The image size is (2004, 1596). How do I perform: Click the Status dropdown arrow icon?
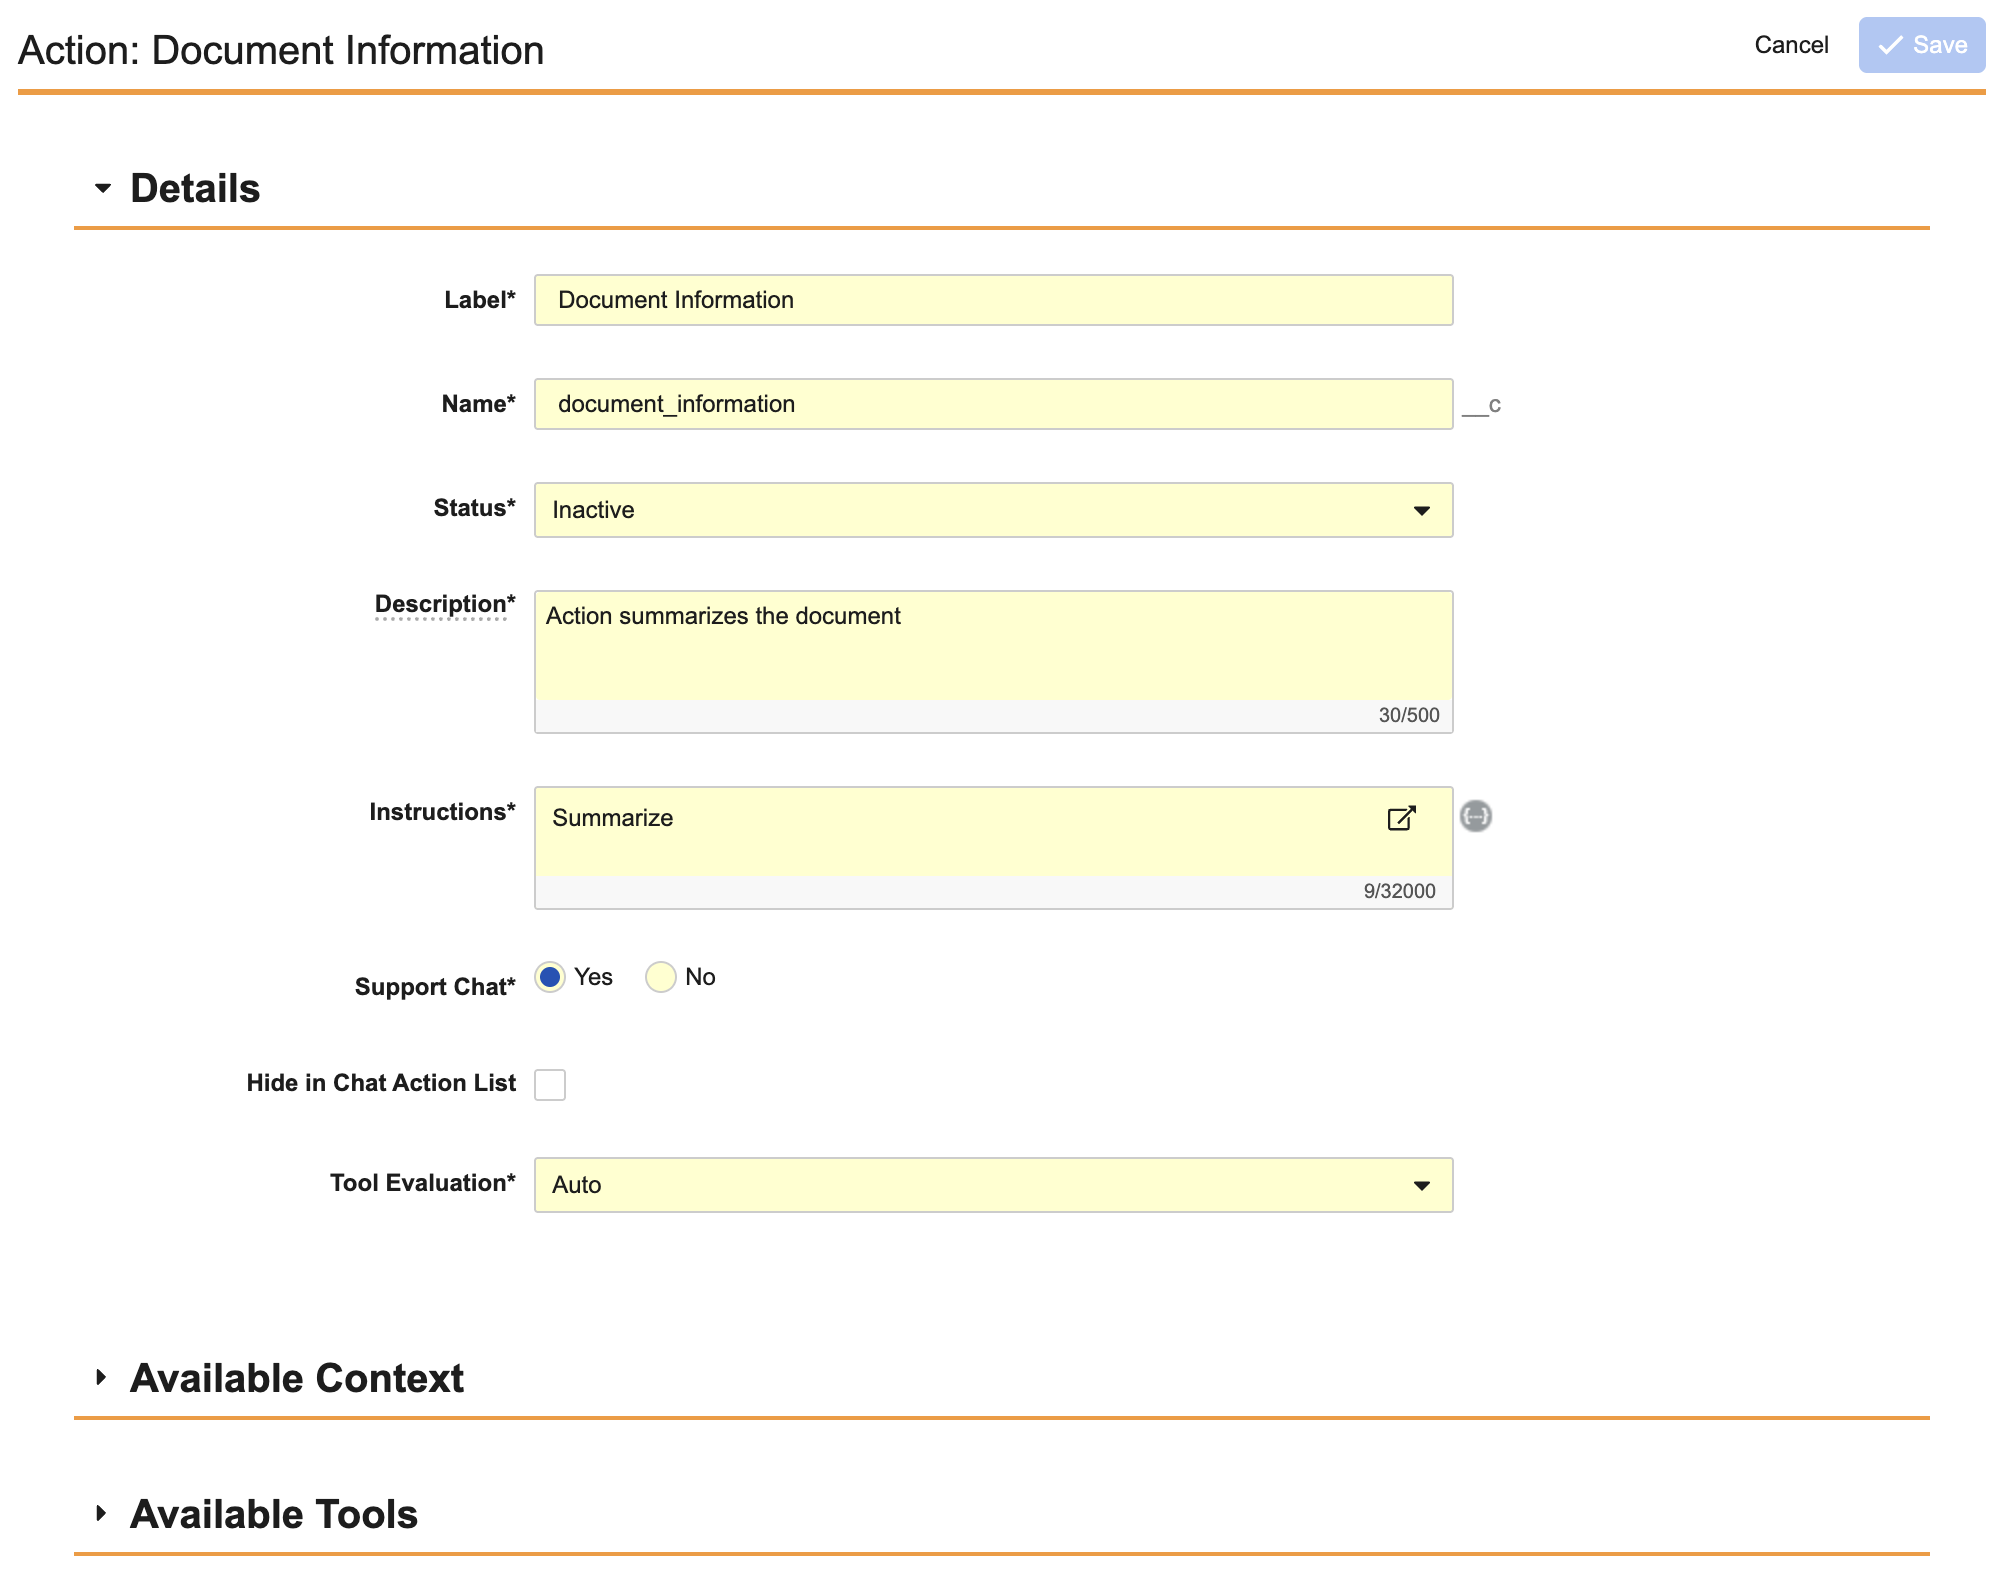click(1421, 511)
